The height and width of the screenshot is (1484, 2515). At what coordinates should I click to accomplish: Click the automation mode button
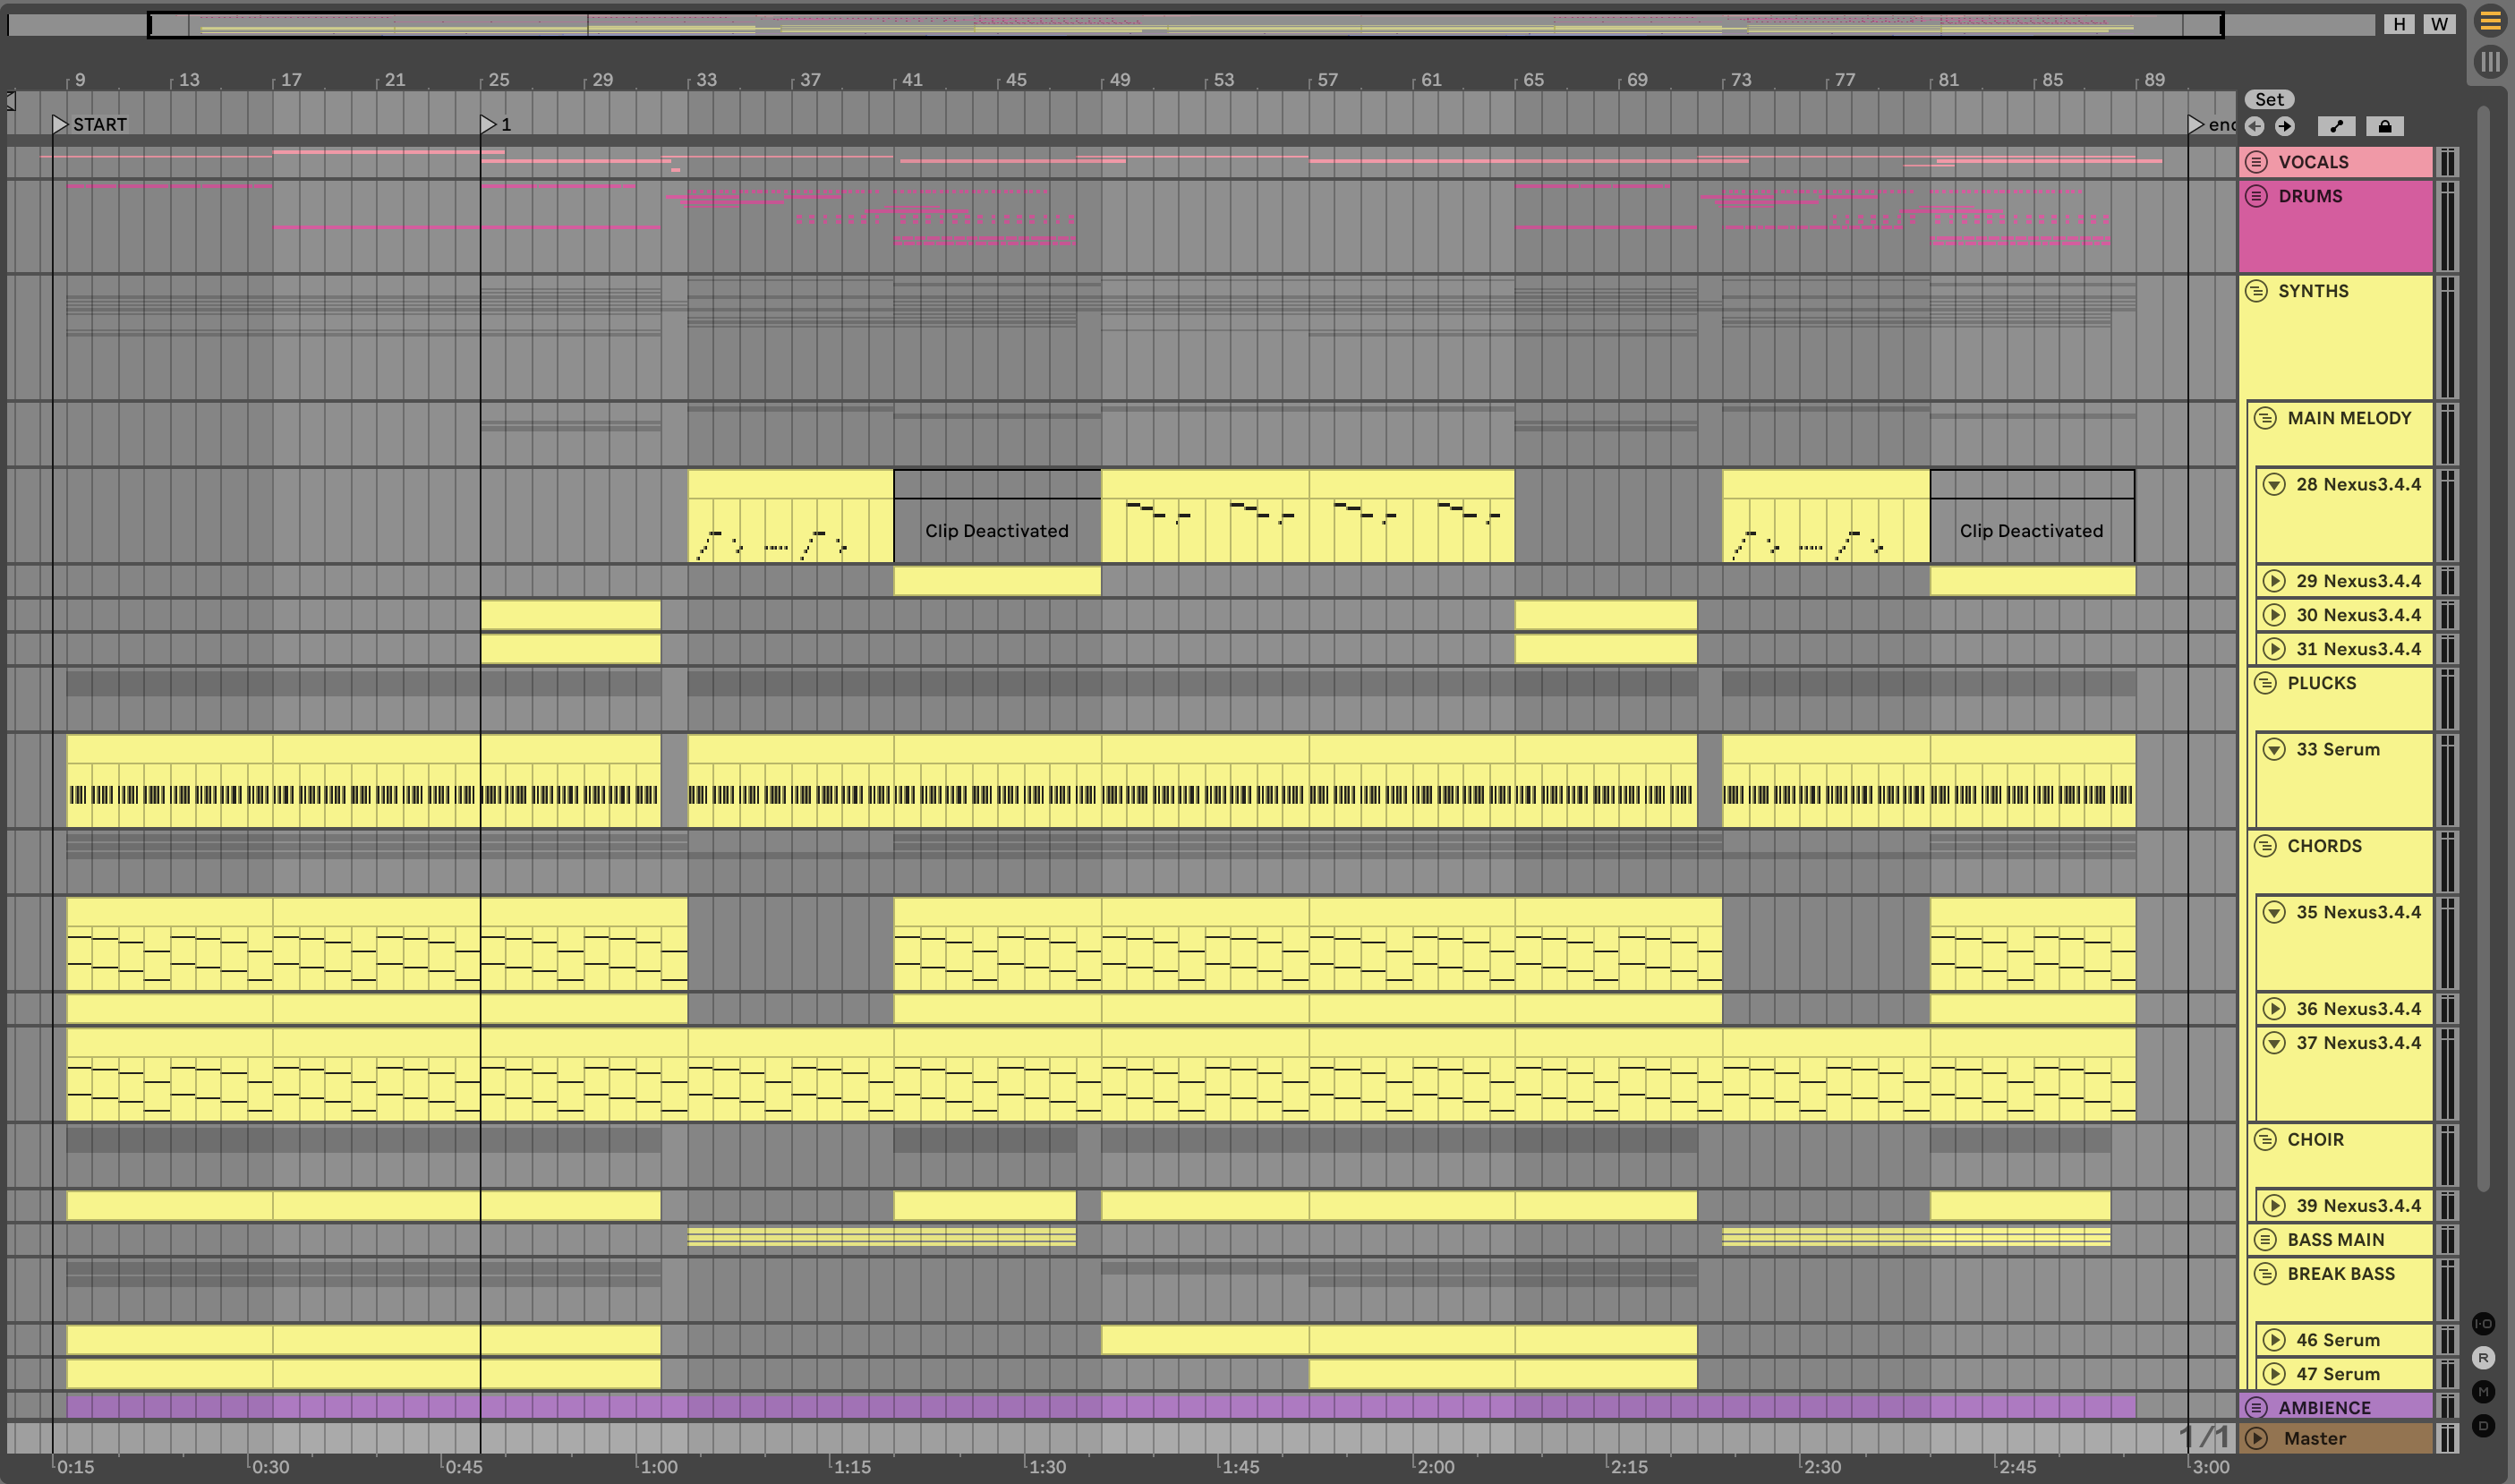point(2336,126)
